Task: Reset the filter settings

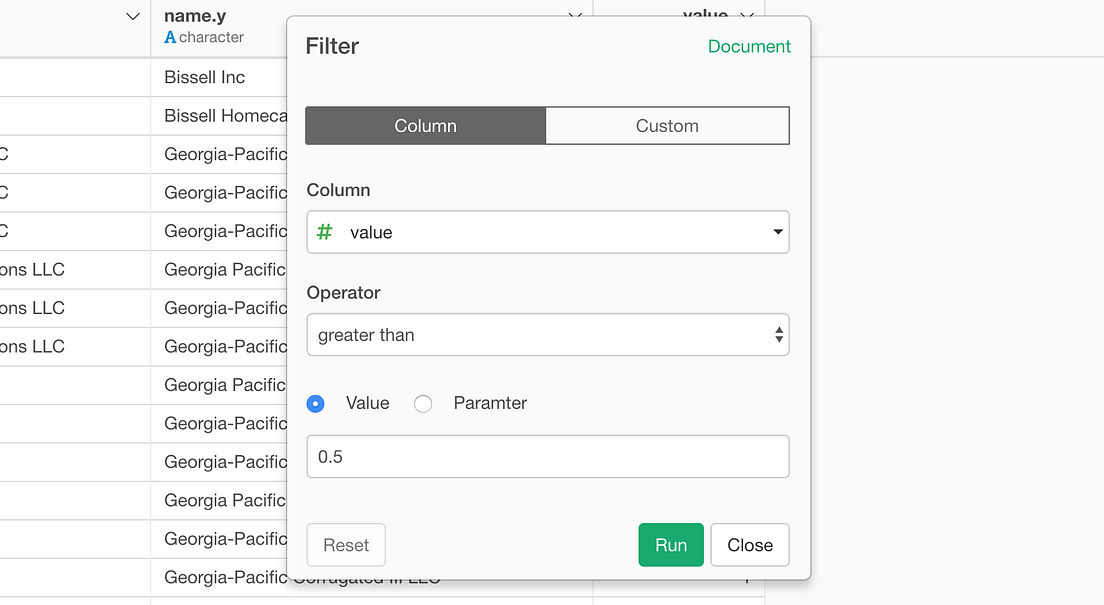Action: [x=345, y=545]
